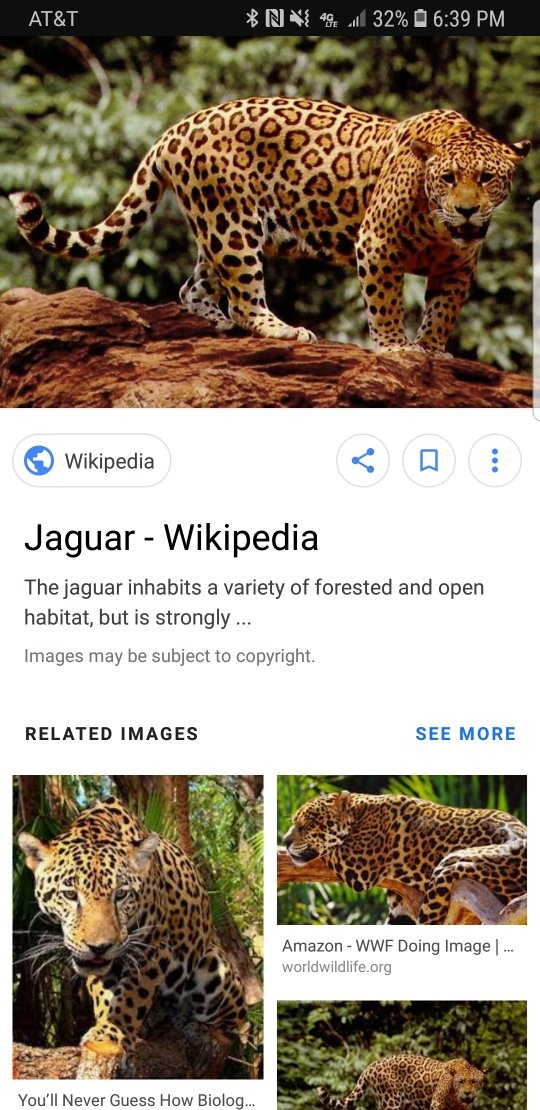Tap the share icon
Screen dimensions: 540x1110
pos(362,461)
